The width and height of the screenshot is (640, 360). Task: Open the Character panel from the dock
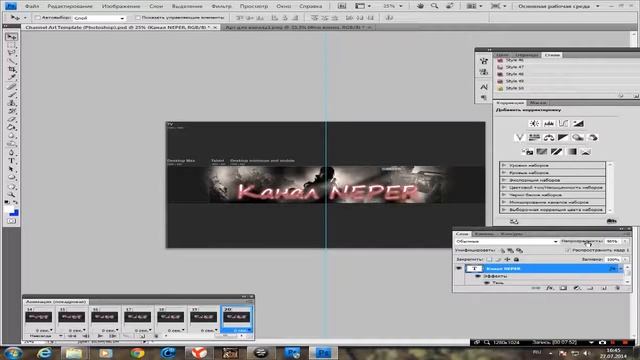484,87
